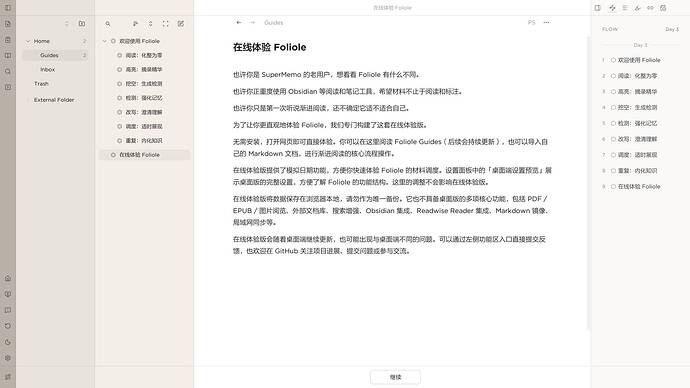Screen dimensions: 690x388
Task: Click the new folder icon in folder pane
Action: pos(82,24)
